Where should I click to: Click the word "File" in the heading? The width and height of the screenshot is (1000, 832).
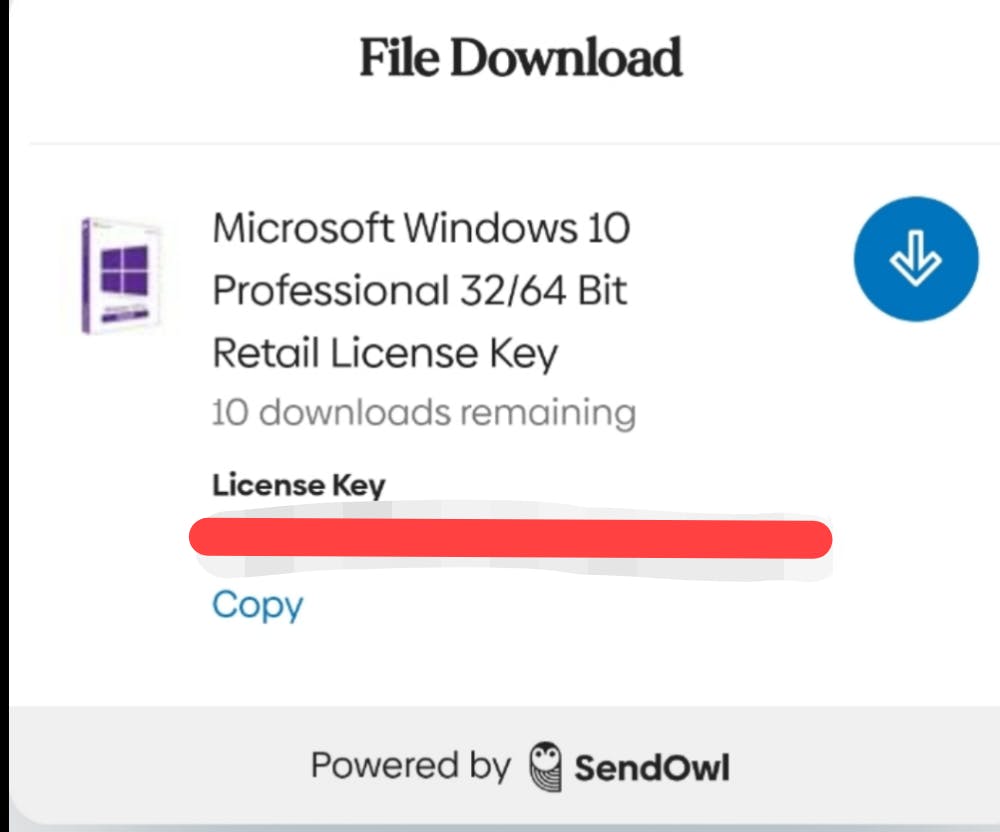[400, 58]
